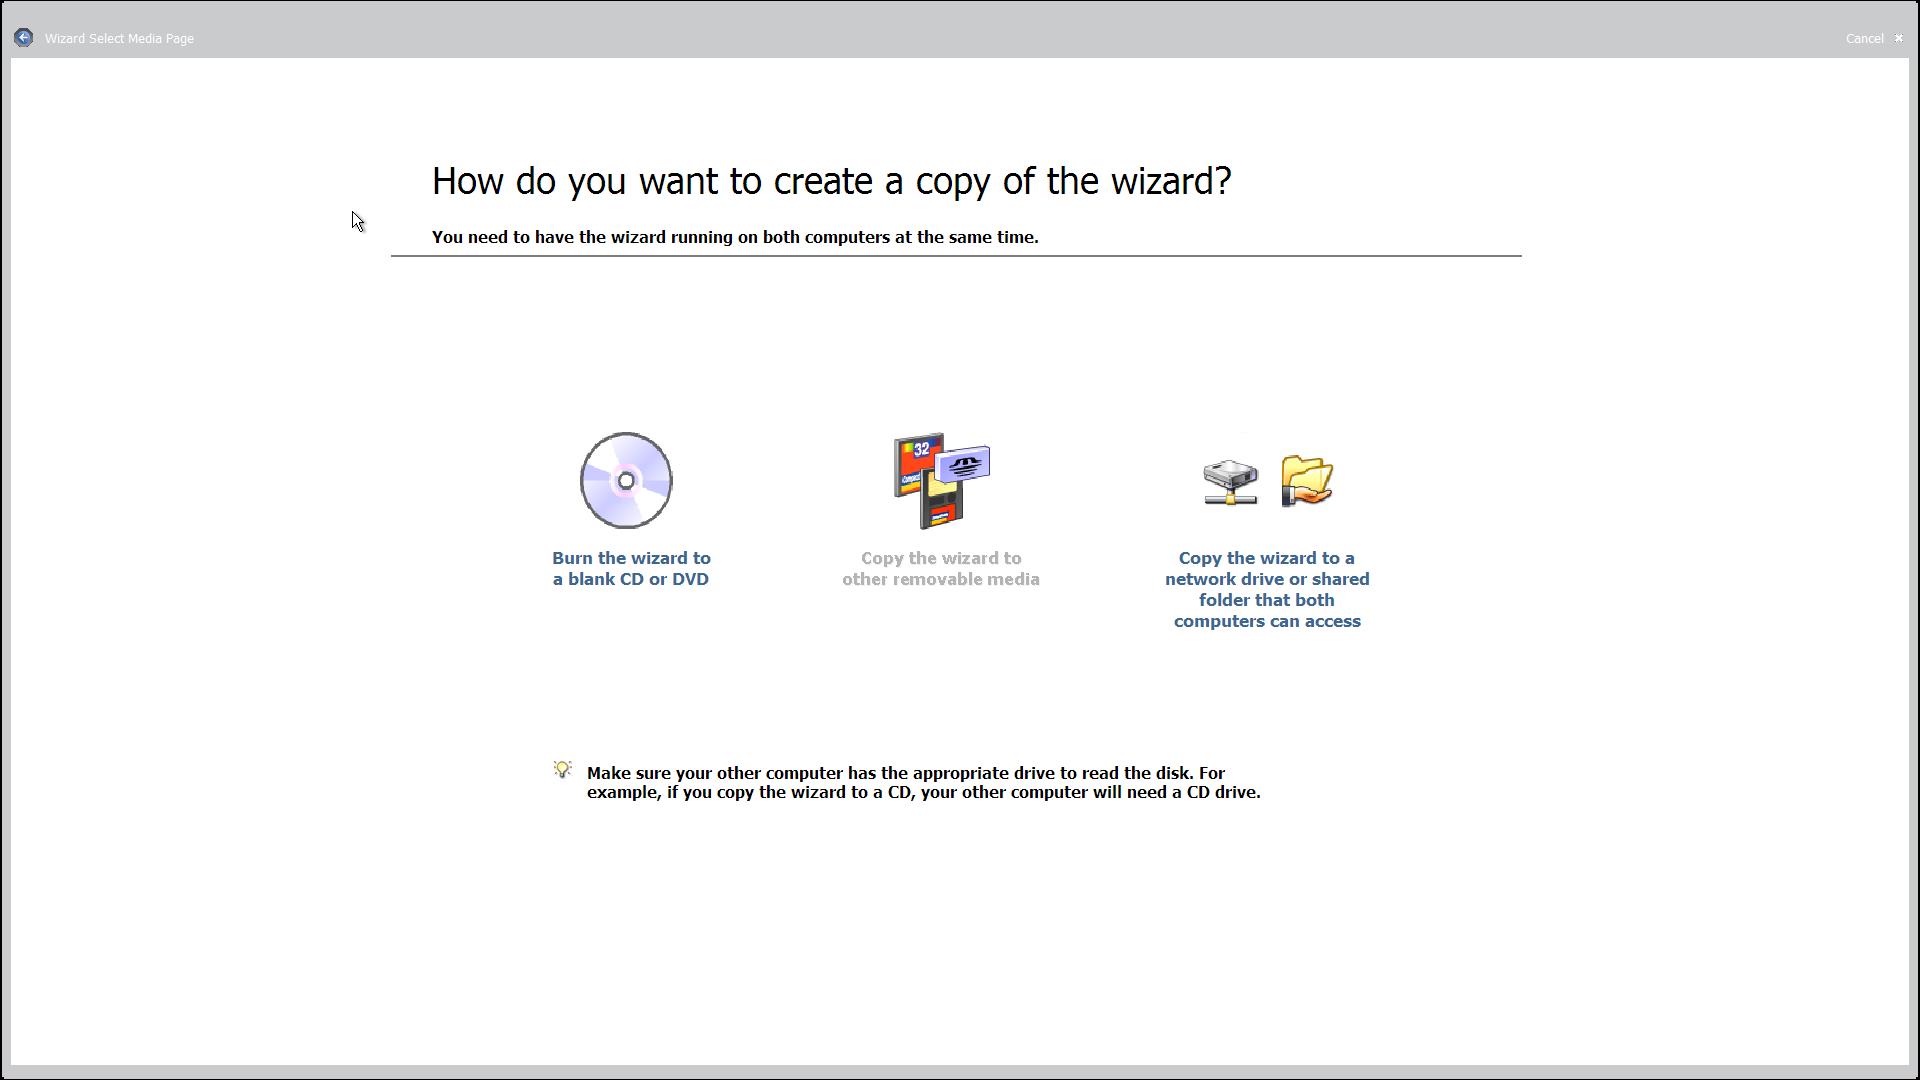Click grayed Copy to other removable media option
1920x1080 pixels.
(x=940, y=568)
